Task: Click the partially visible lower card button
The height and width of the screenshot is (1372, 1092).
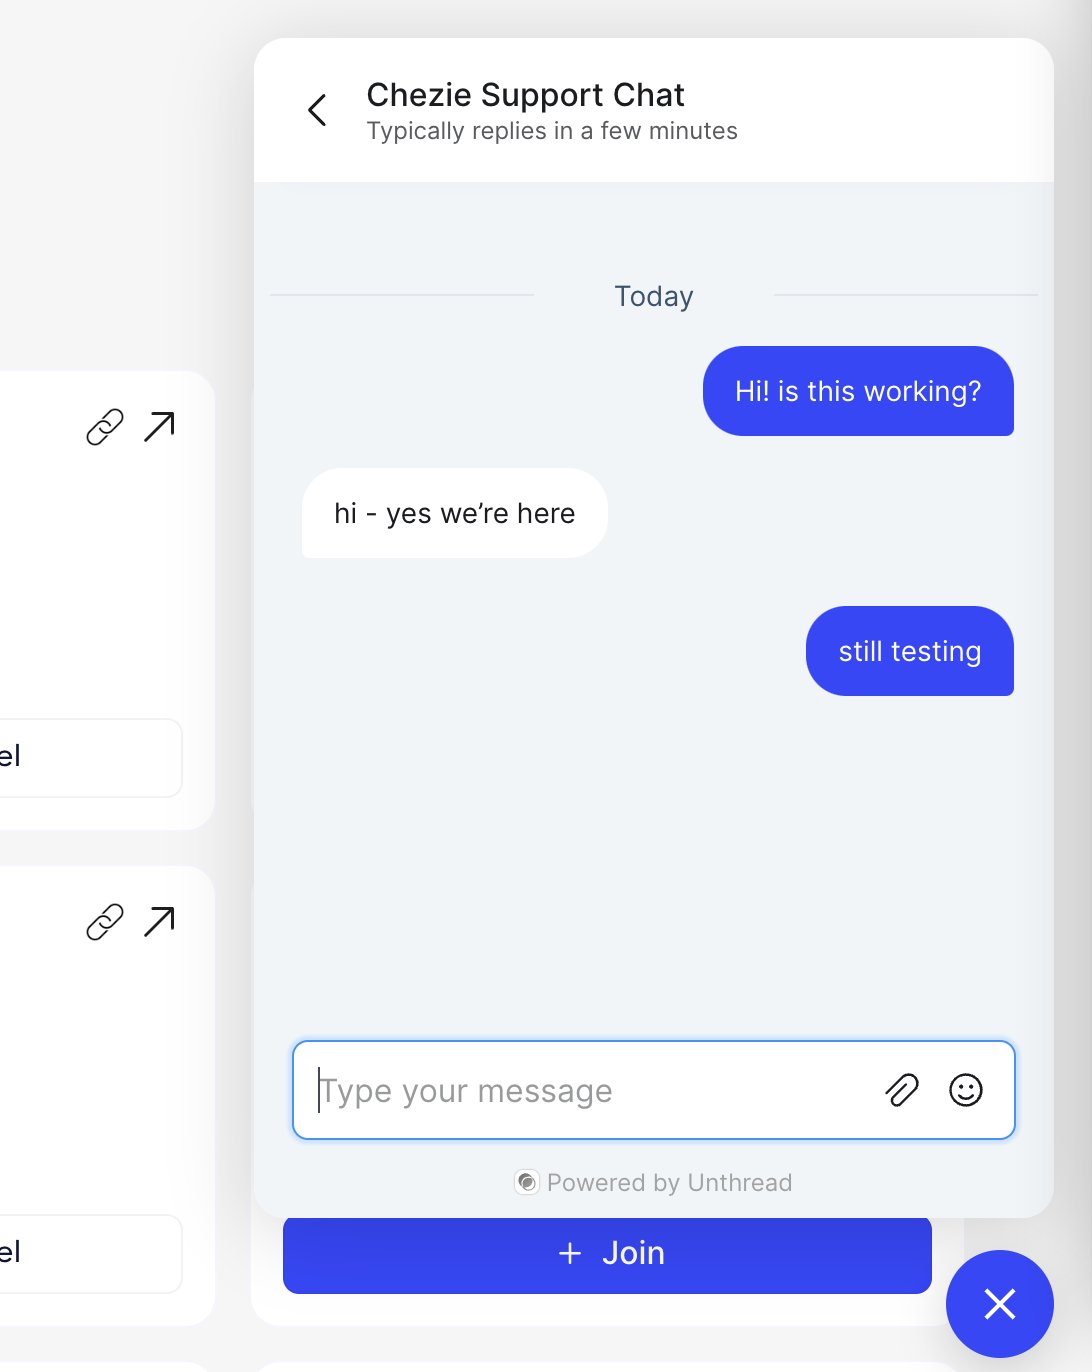Action: click(x=90, y=1253)
